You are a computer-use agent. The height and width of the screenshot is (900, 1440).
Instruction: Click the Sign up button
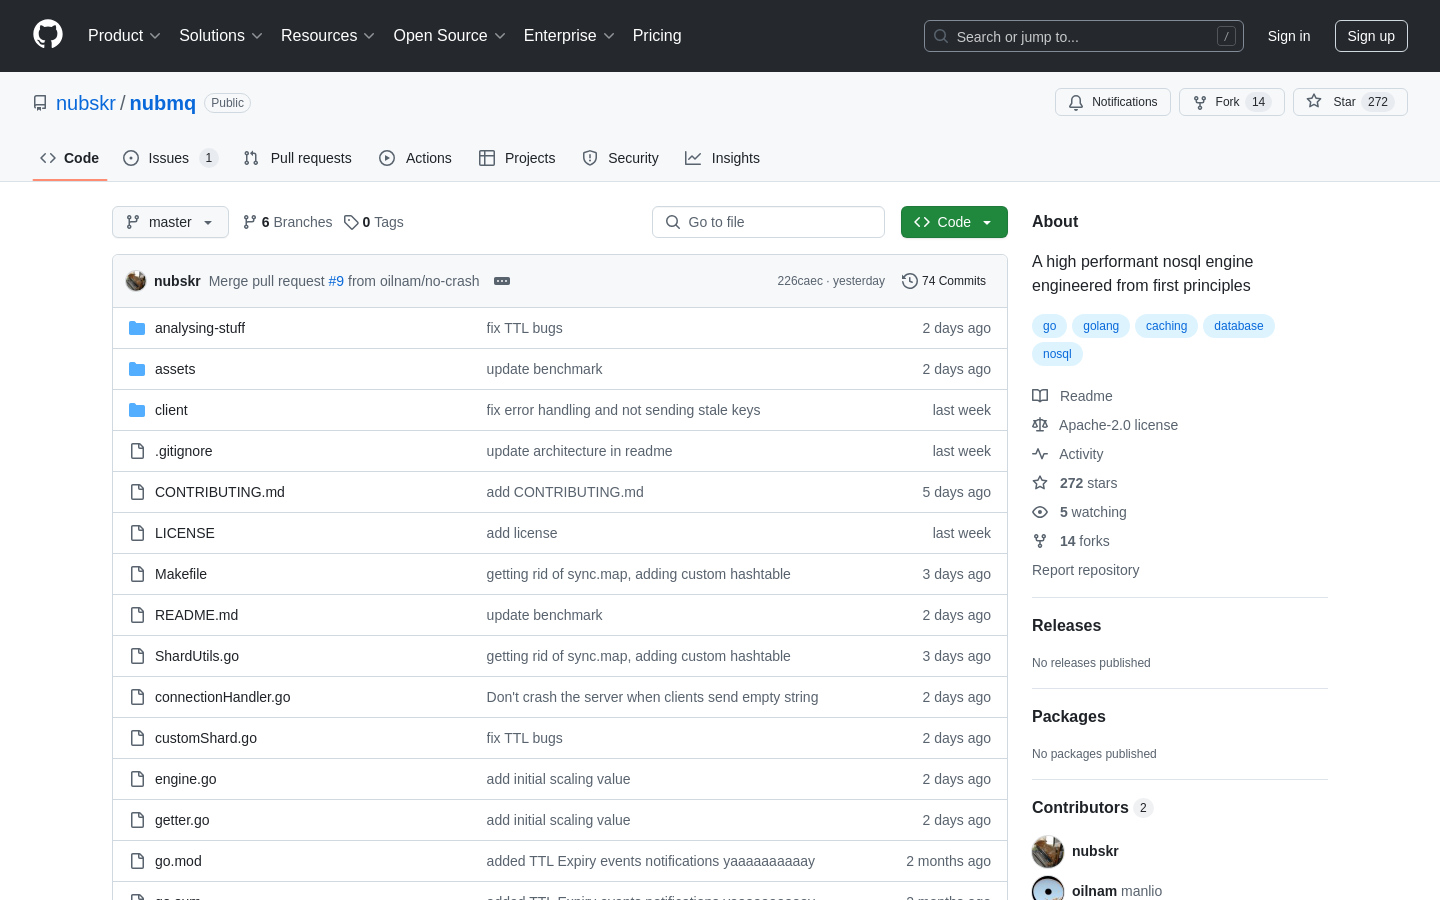[x=1371, y=36]
